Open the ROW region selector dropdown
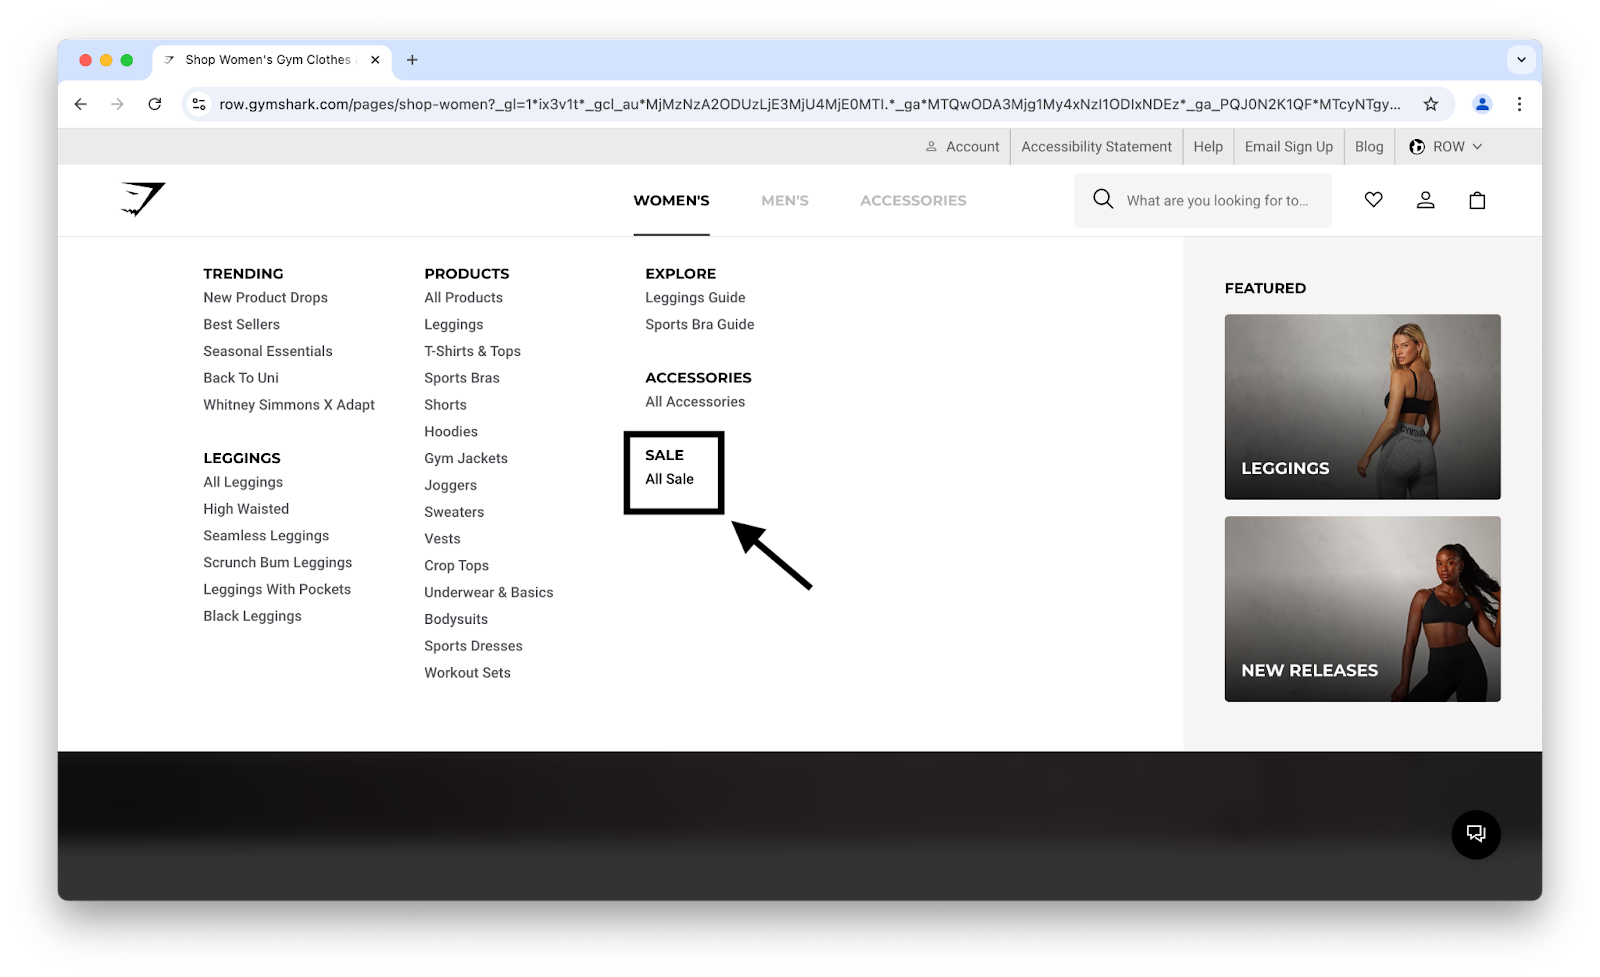 (1446, 146)
